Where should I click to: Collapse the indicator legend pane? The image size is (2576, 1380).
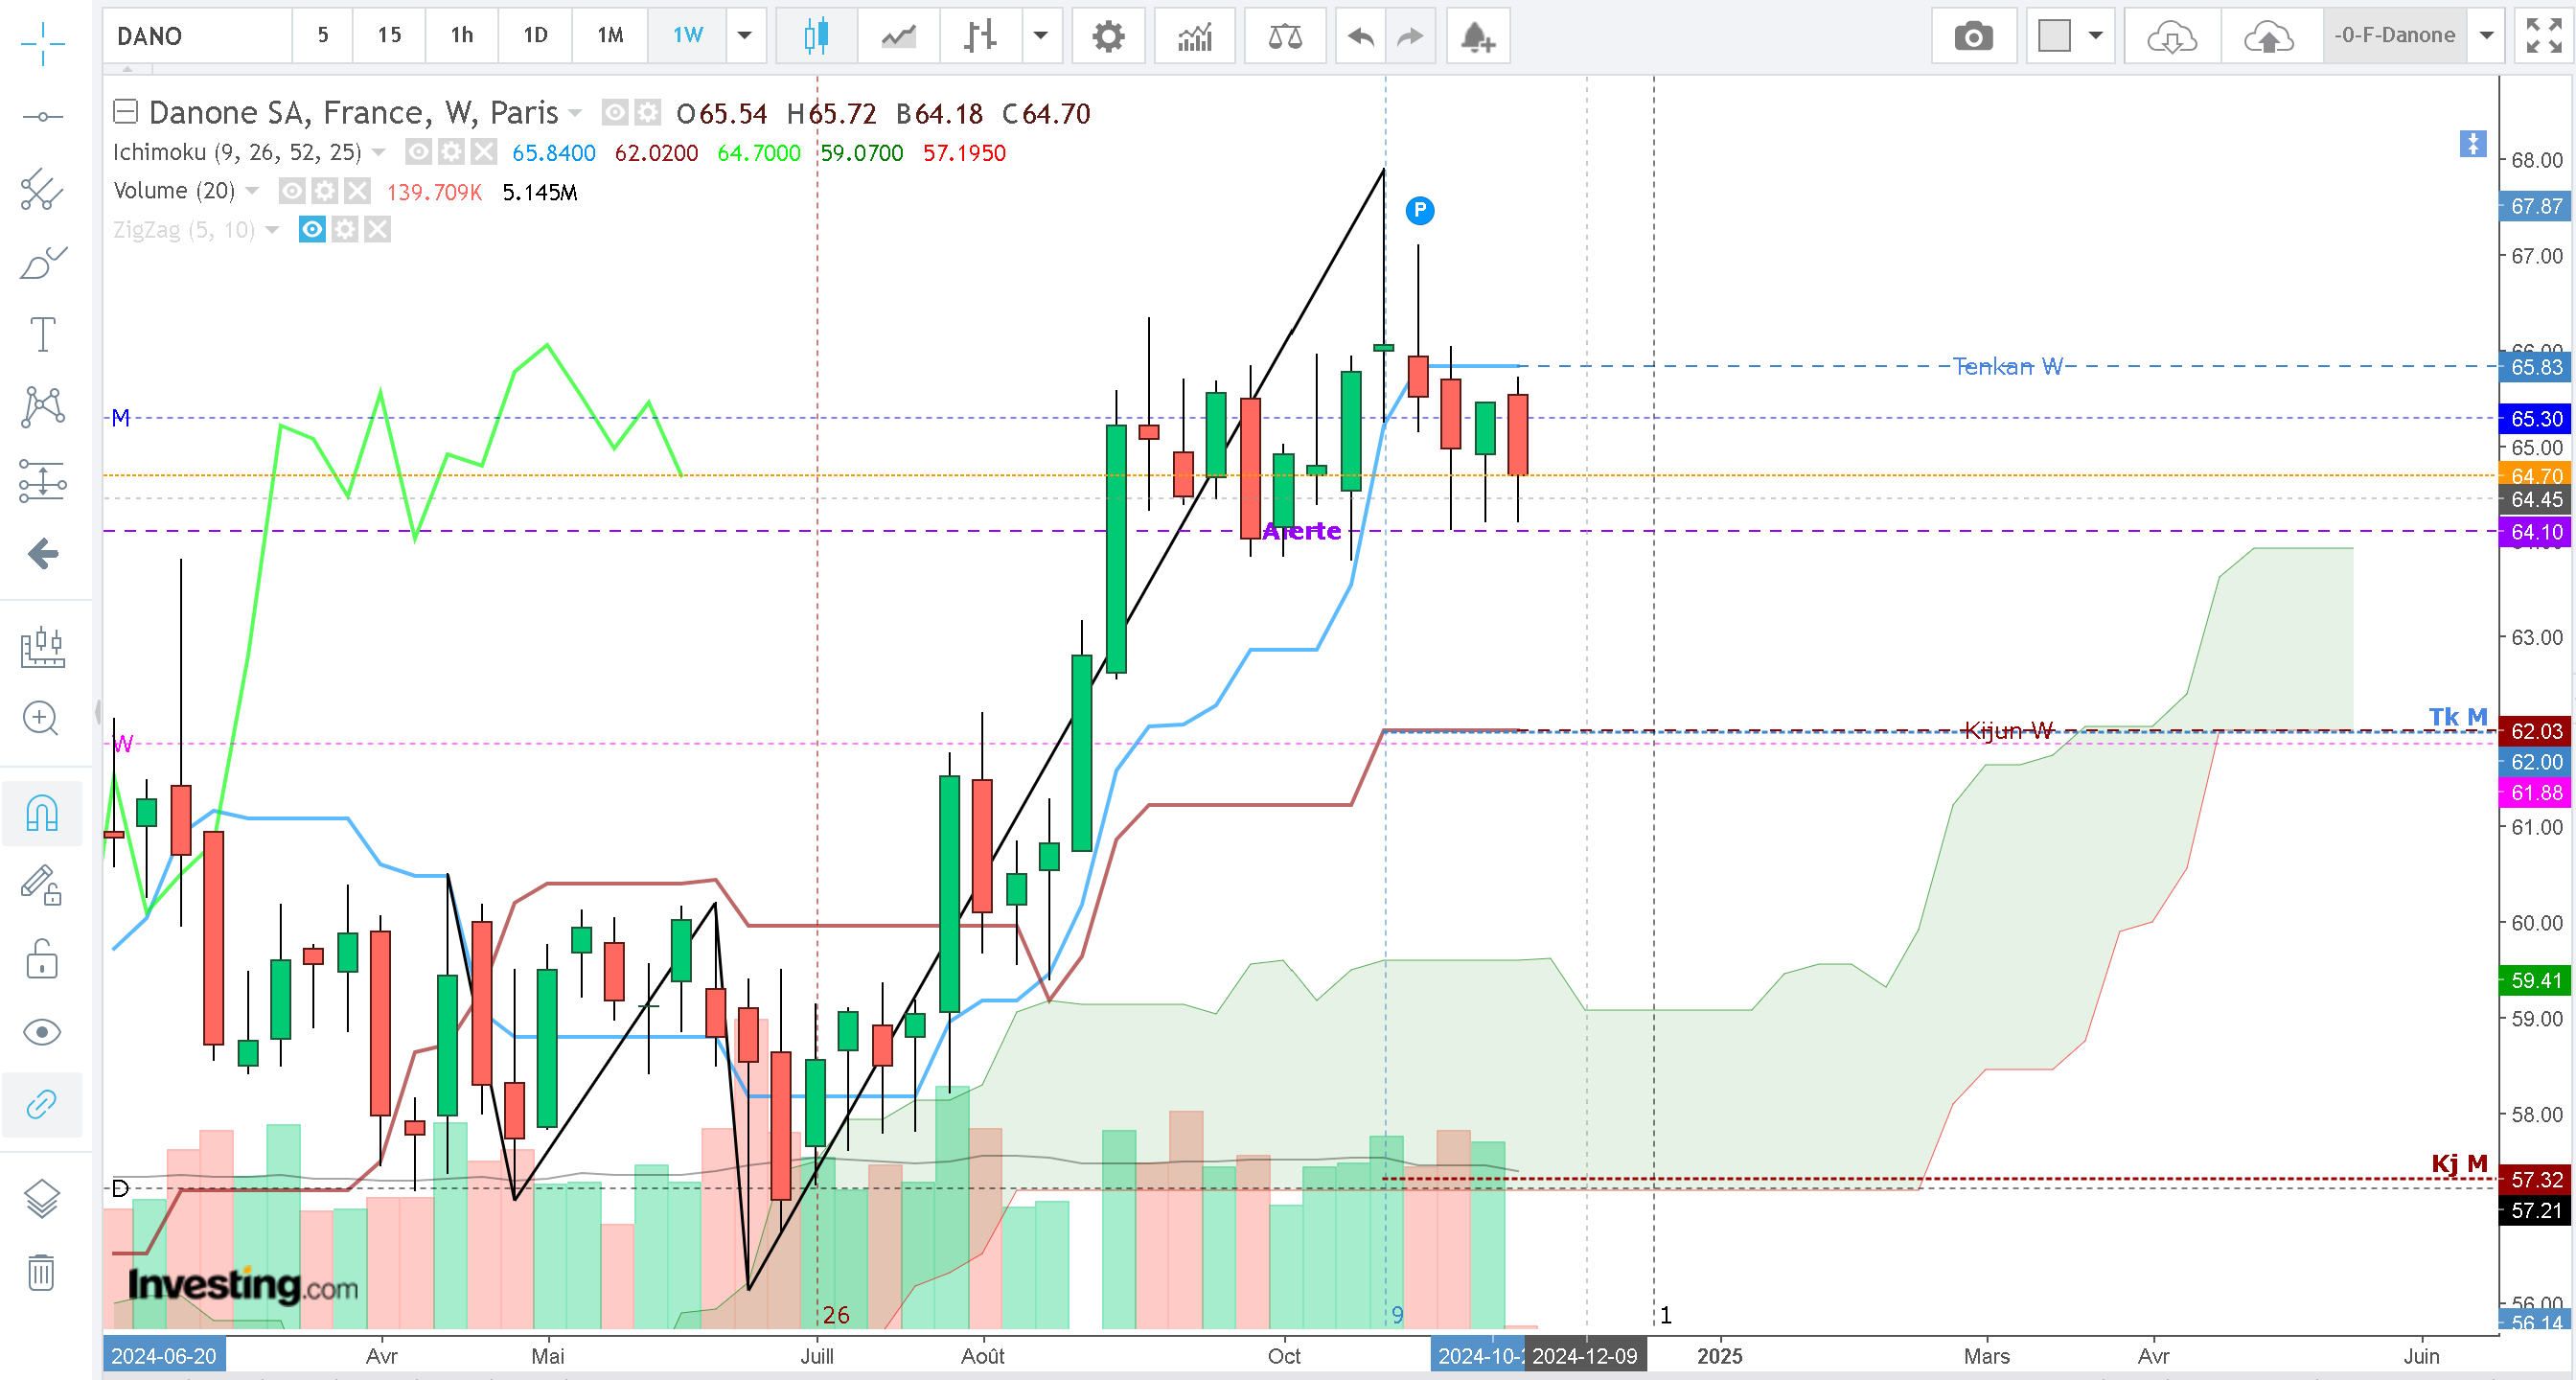[x=125, y=111]
